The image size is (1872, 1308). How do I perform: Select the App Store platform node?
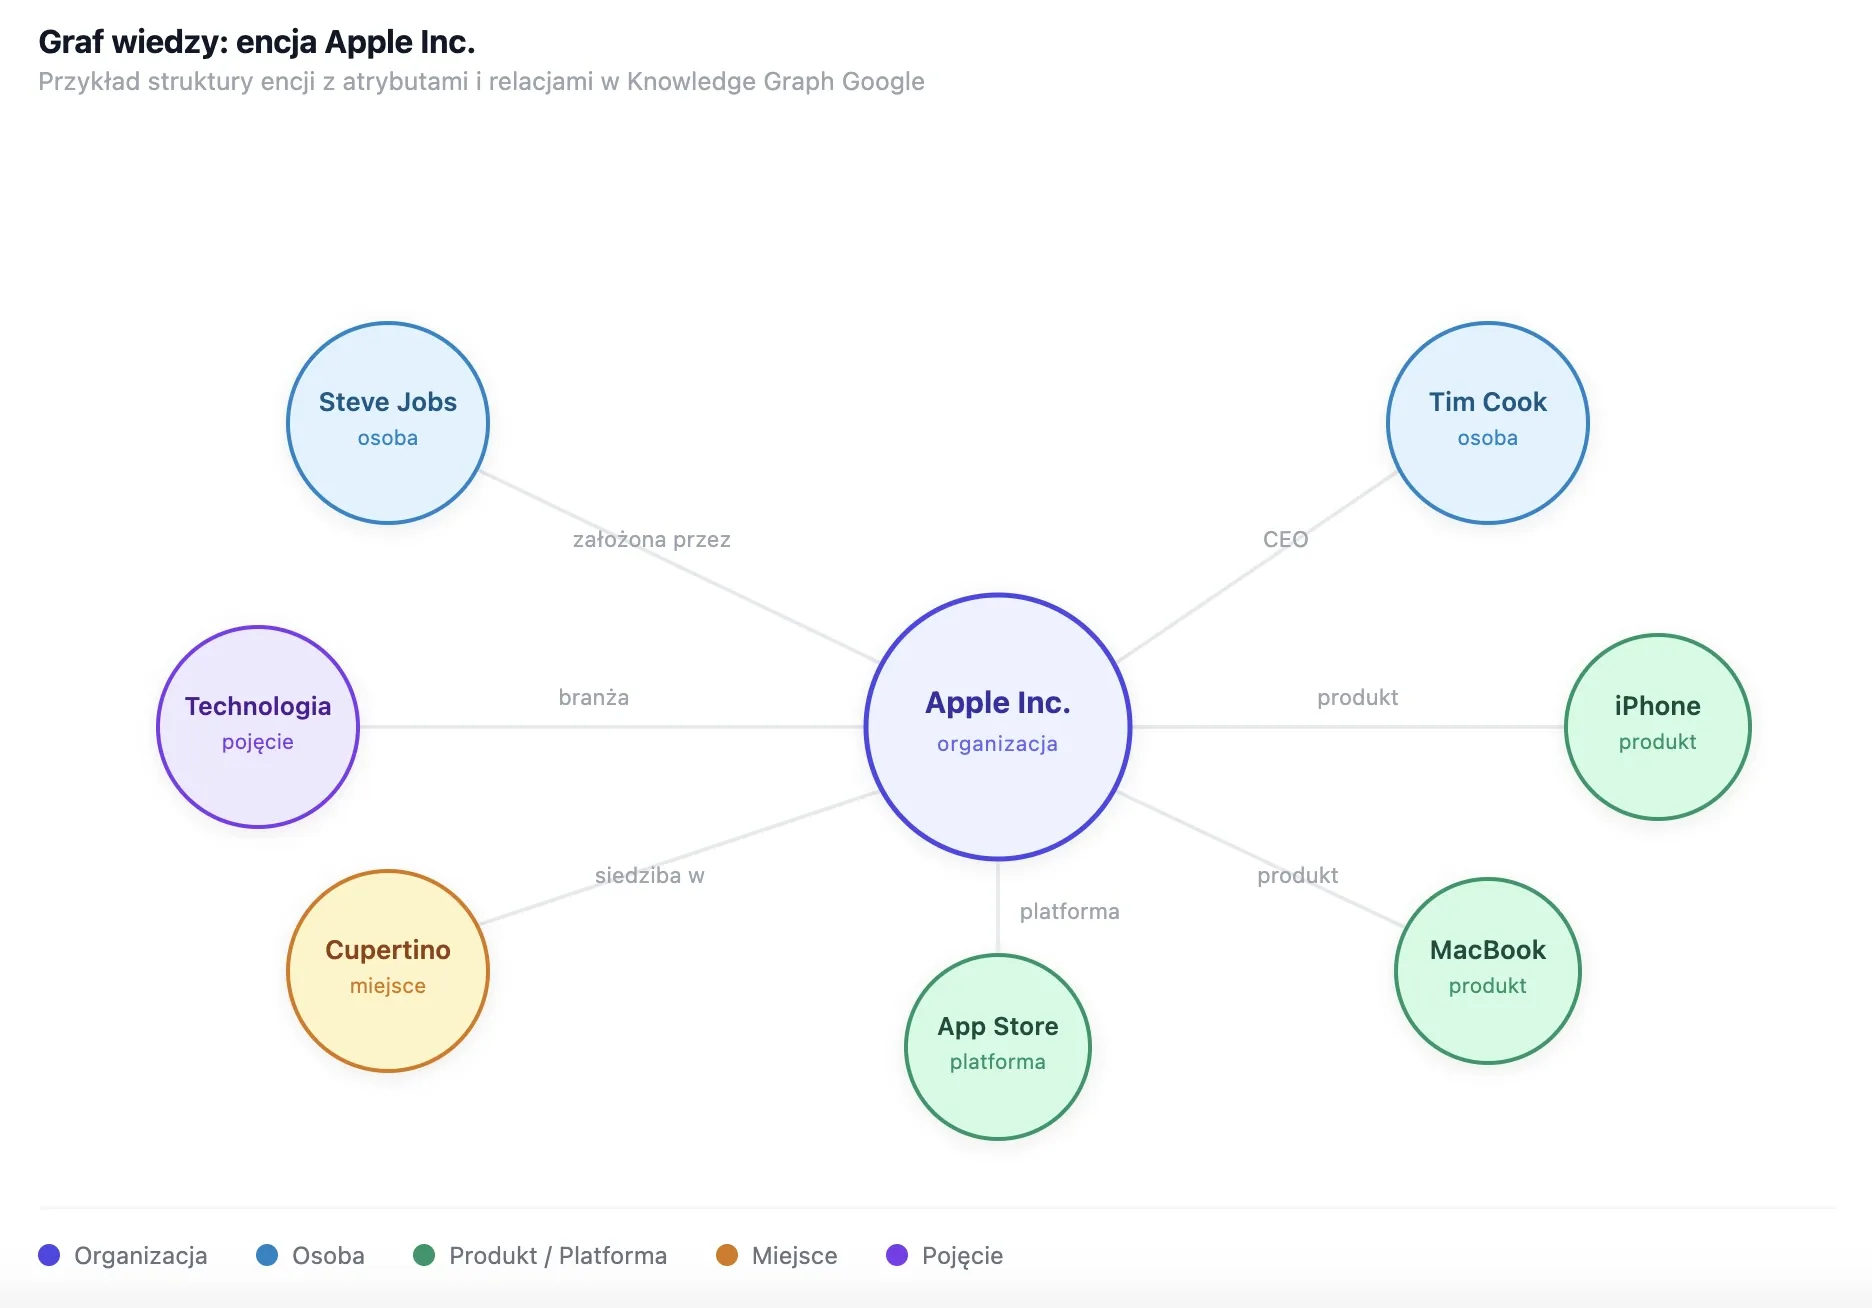(x=998, y=1047)
